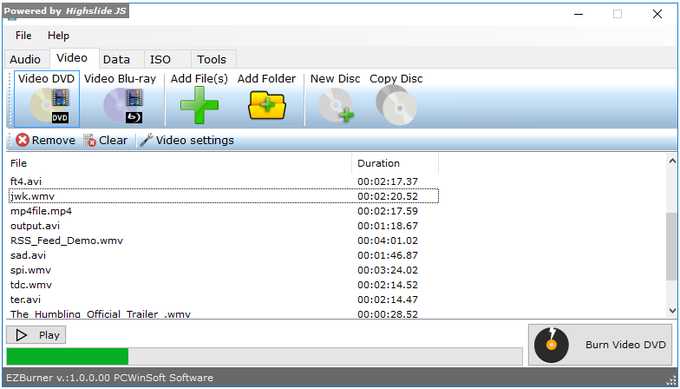This screenshot has height=389, width=680.
Task: Open the Copy Disc tool
Action: (x=396, y=99)
